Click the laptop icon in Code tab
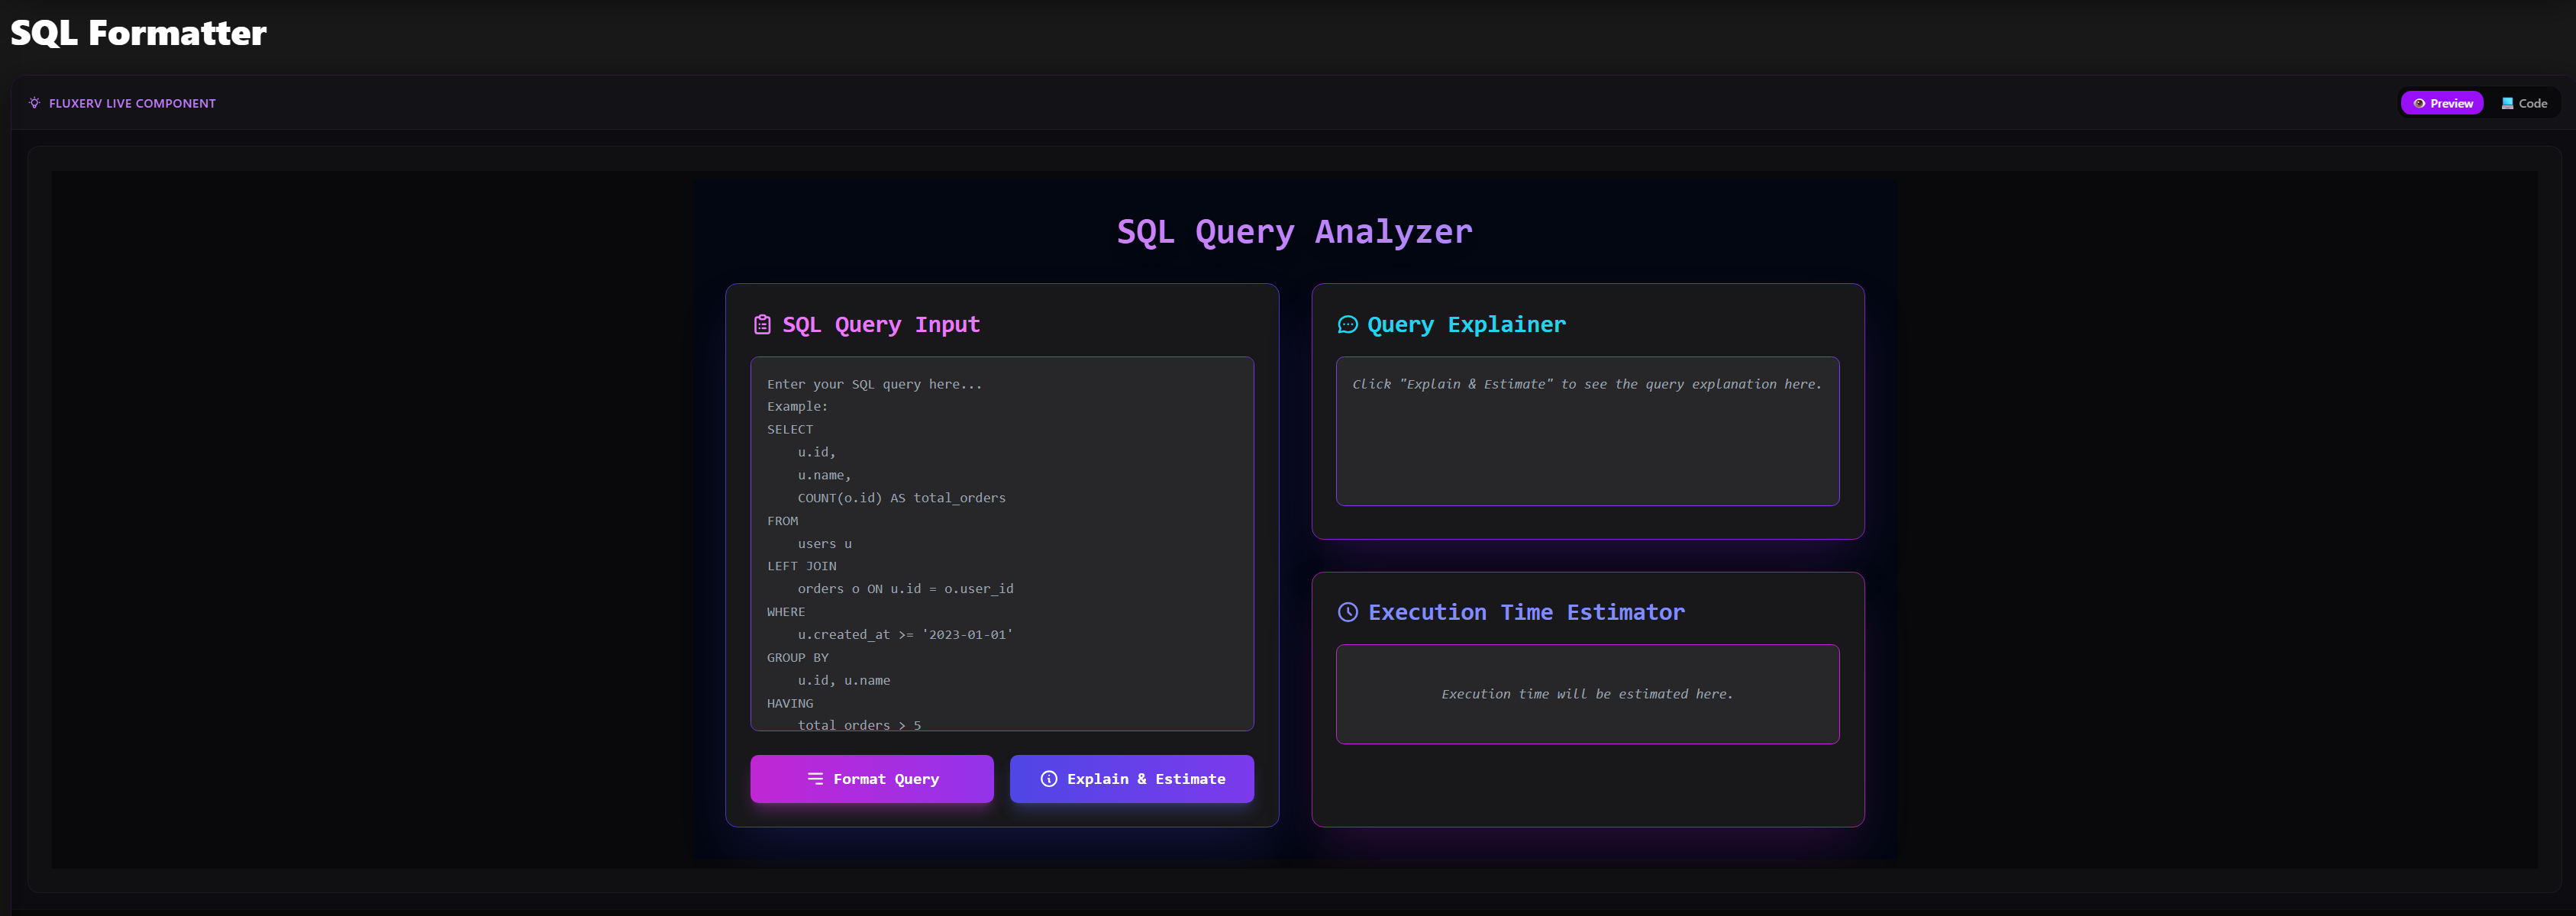This screenshot has width=2576, height=916. [x=2507, y=103]
